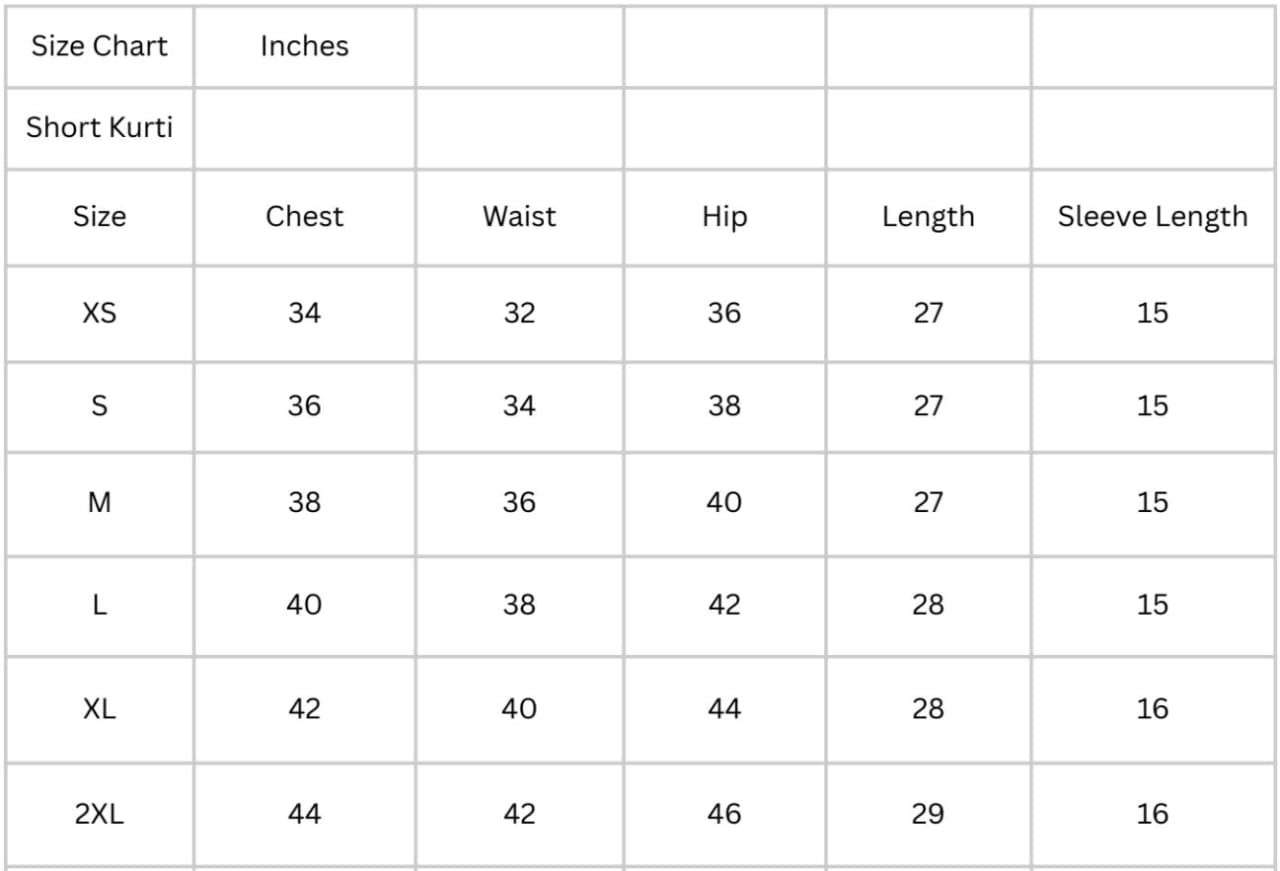Select hip value 46 for 2XL
This screenshot has width=1280, height=871.
pos(724,814)
